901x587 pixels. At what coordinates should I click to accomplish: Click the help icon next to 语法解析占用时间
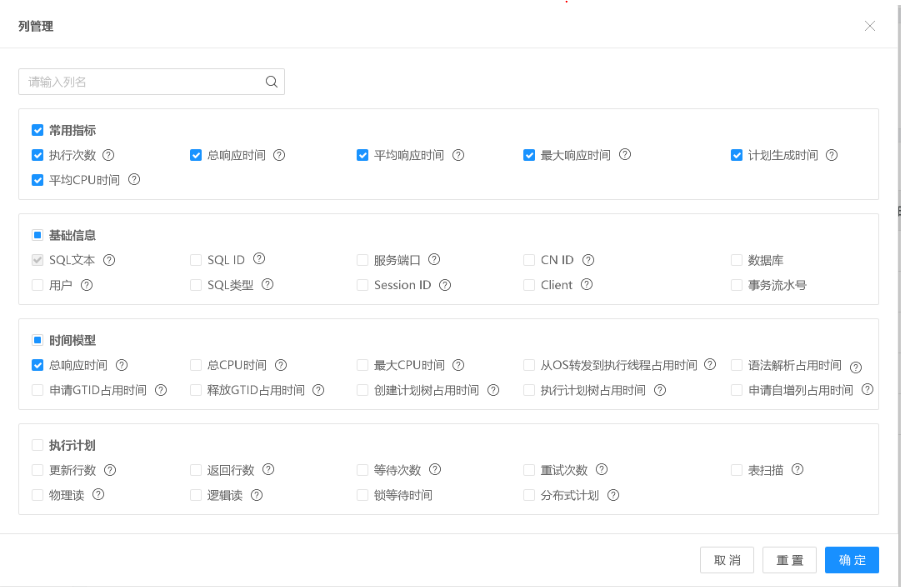pyautogui.click(x=855, y=367)
